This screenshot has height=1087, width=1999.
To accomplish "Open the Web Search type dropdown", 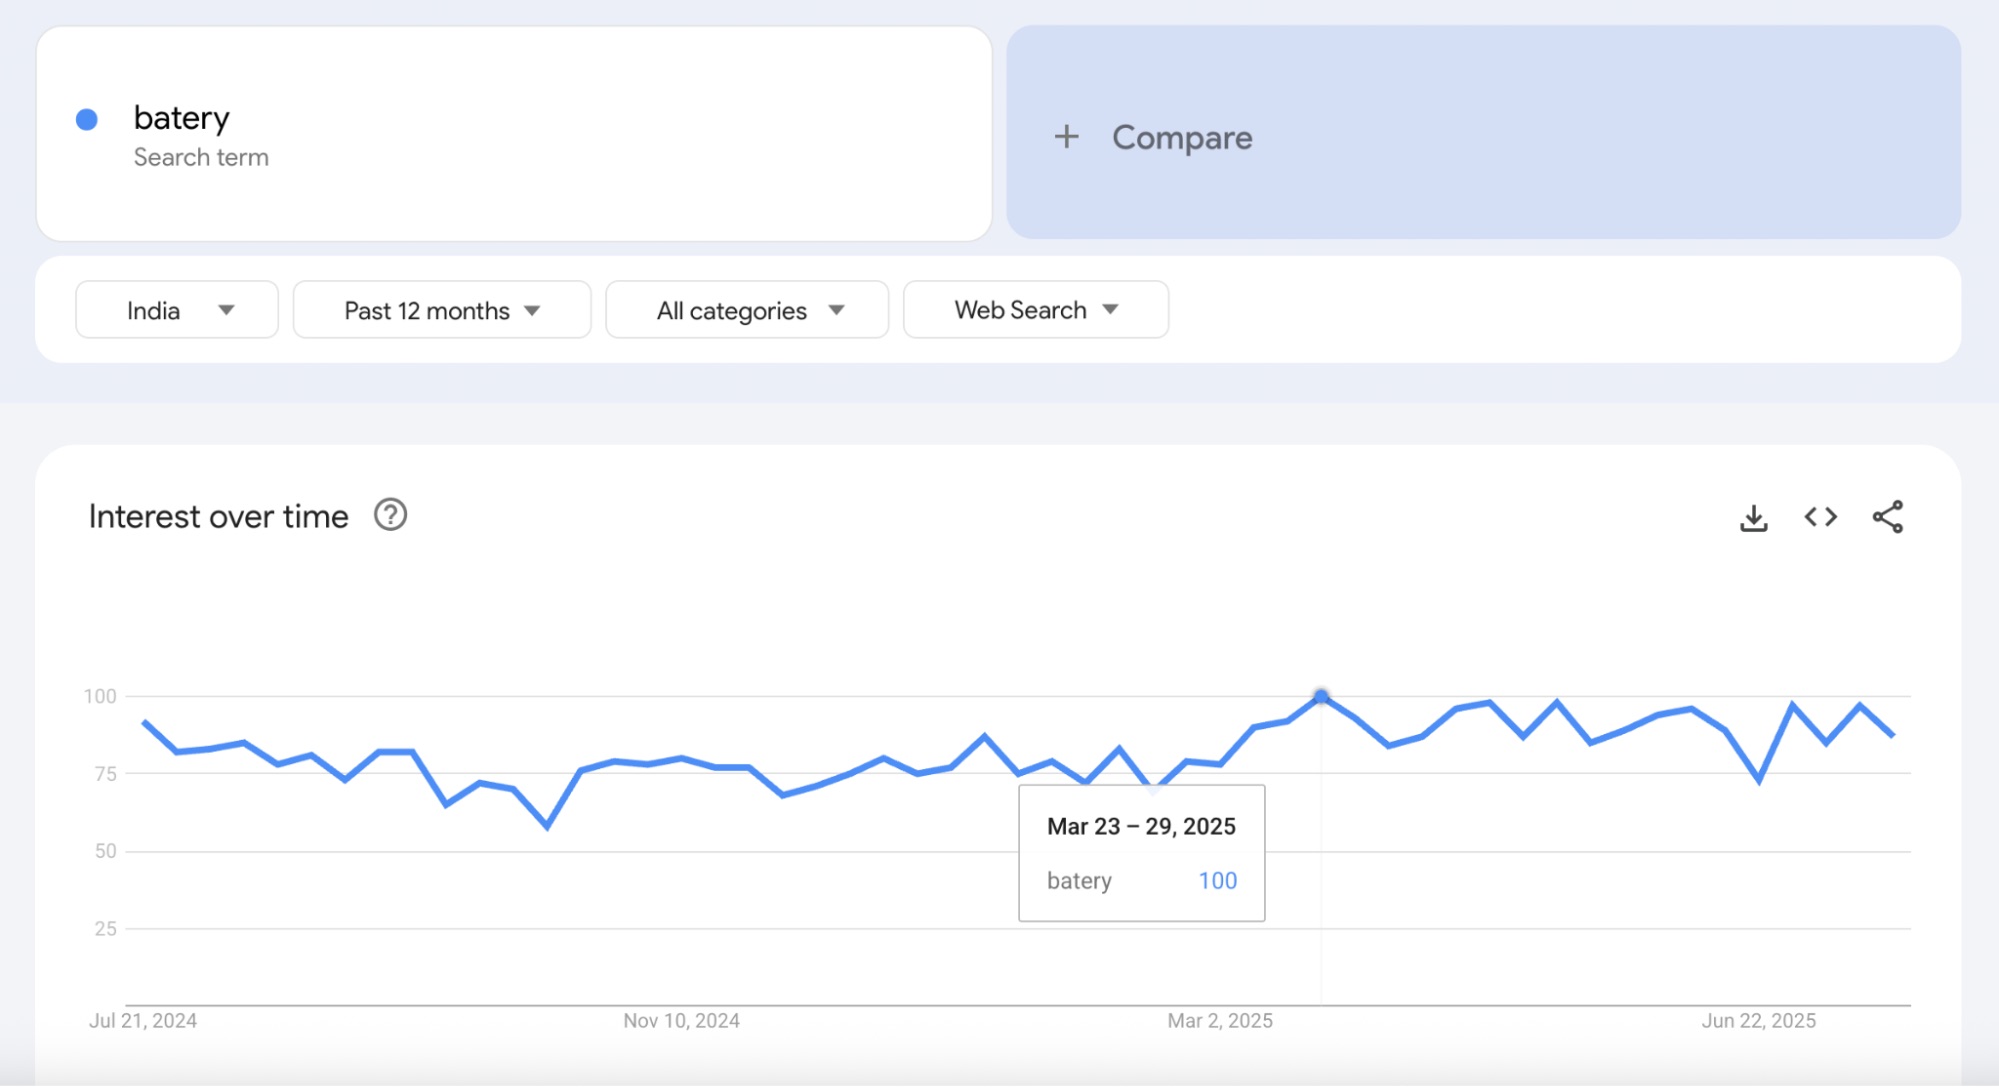I will pos(1035,310).
